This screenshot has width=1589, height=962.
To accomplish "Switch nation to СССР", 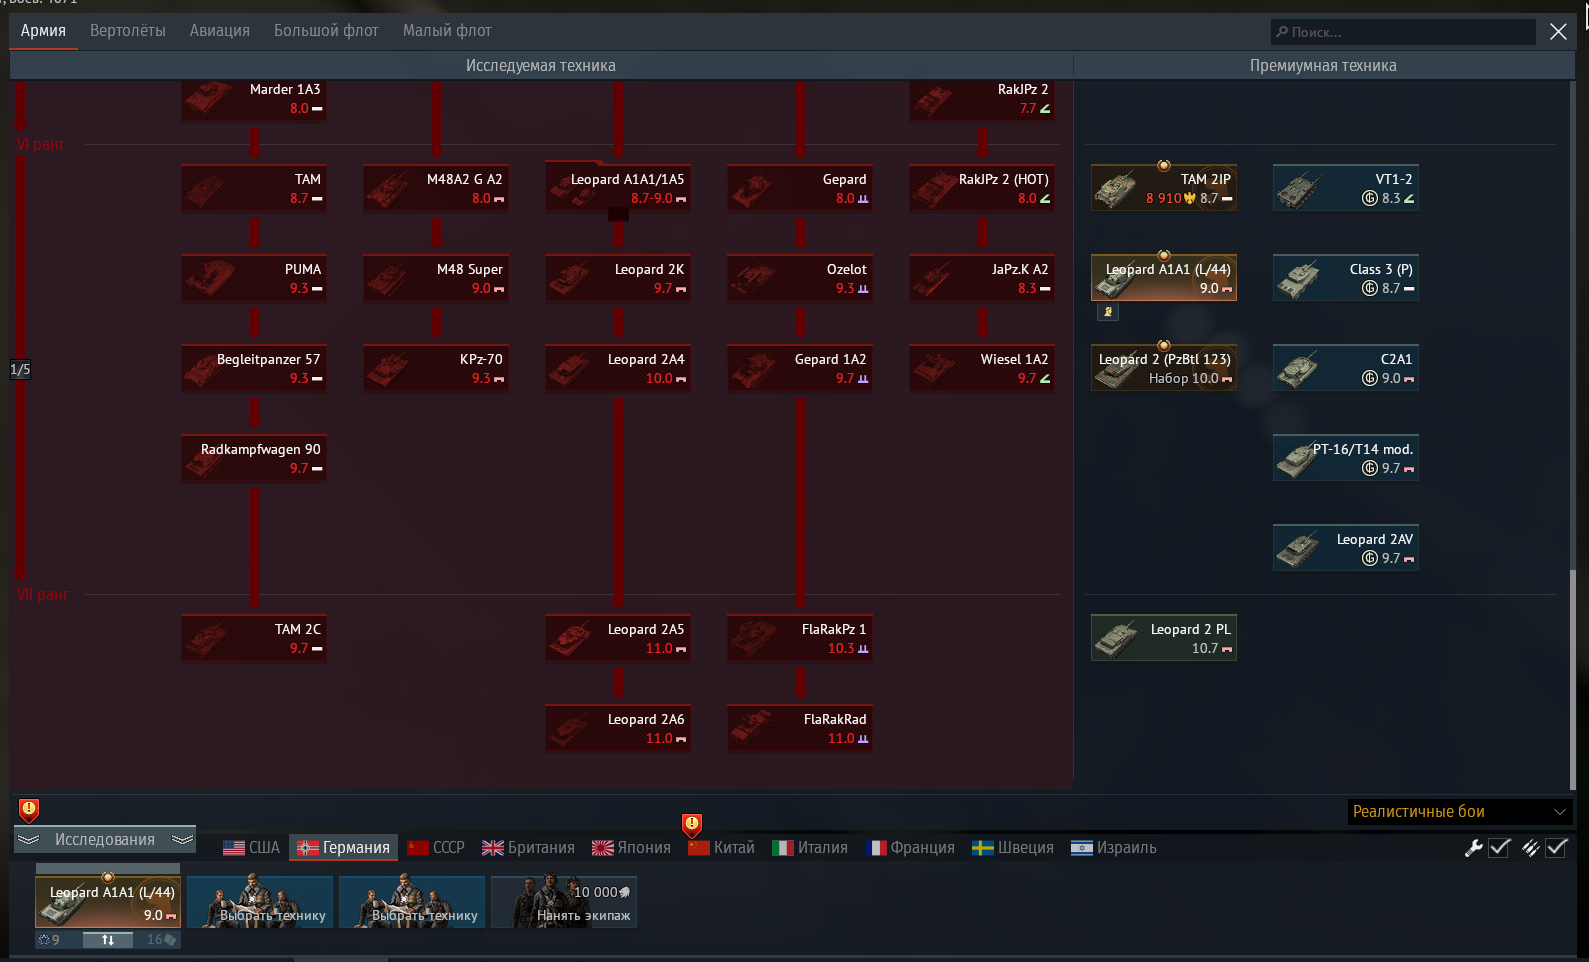I will tap(436, 848).
